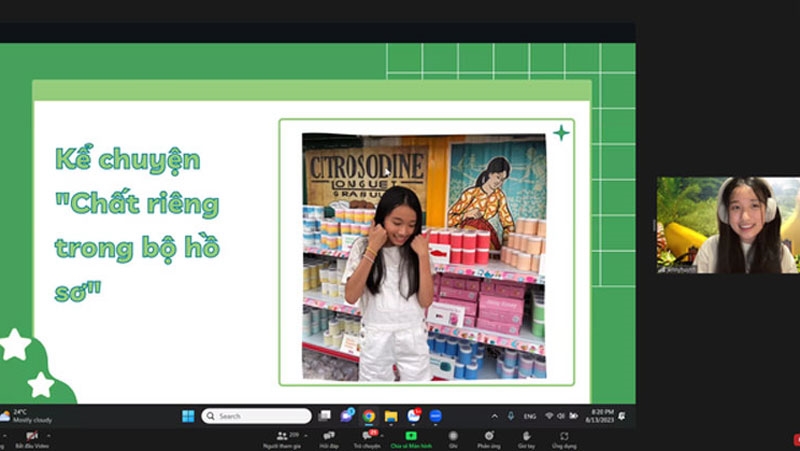Screen dimensions: 800x451
Task: Click the "Kể chuyện" slide title text
Action: [x=128, y=160]
